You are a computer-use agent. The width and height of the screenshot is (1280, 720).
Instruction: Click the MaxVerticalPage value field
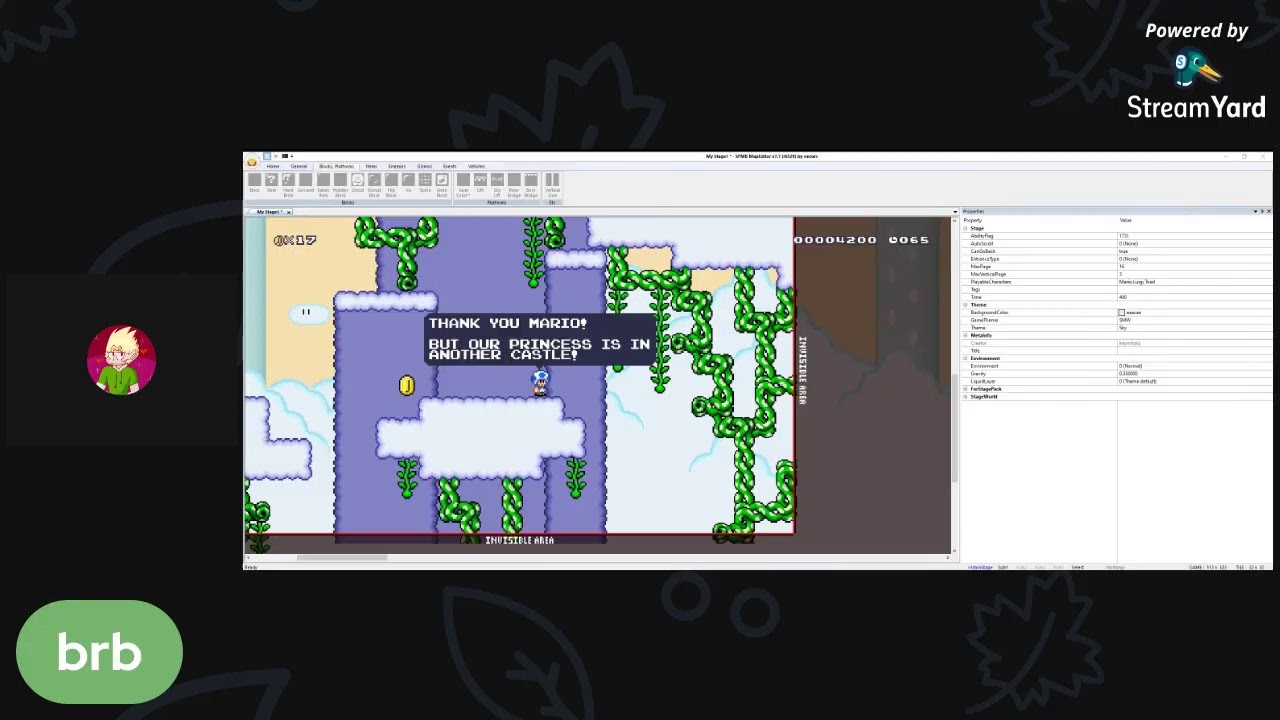click(1195, 274)
